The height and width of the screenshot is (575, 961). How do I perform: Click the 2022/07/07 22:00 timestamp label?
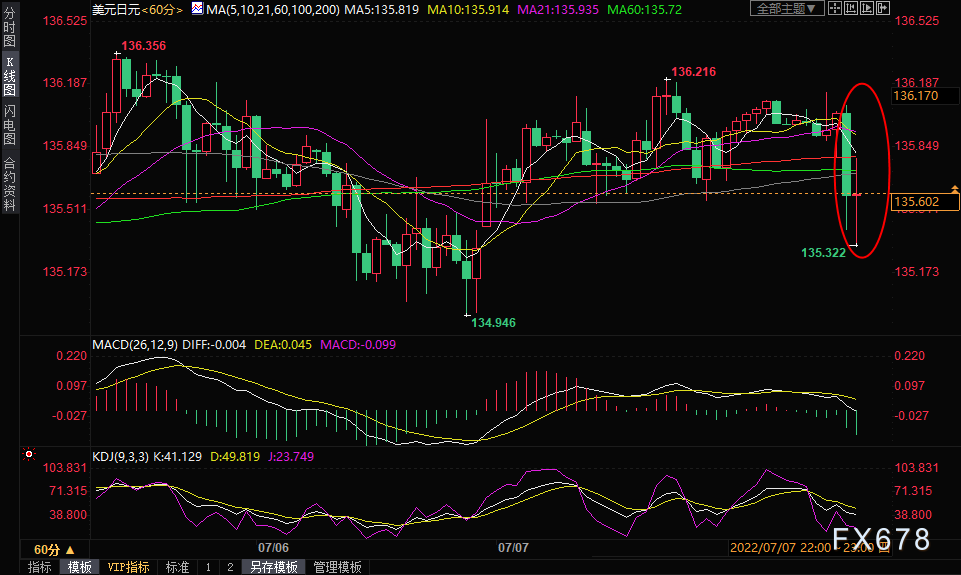pos(780,547)
